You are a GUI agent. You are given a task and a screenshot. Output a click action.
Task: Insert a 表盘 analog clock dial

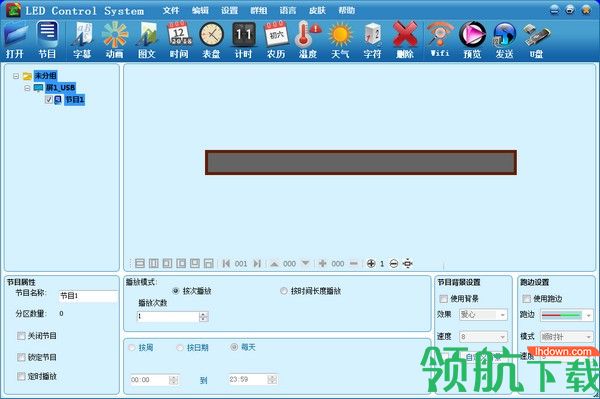pyautogui.click(x=211, y=41)
